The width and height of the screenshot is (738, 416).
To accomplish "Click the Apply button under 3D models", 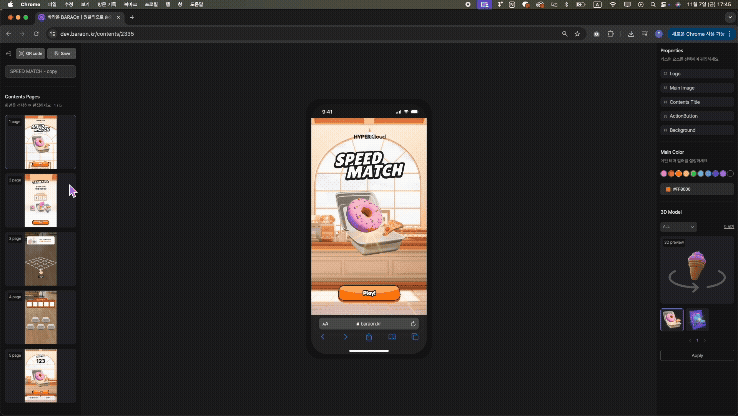I will pos(697,356).
